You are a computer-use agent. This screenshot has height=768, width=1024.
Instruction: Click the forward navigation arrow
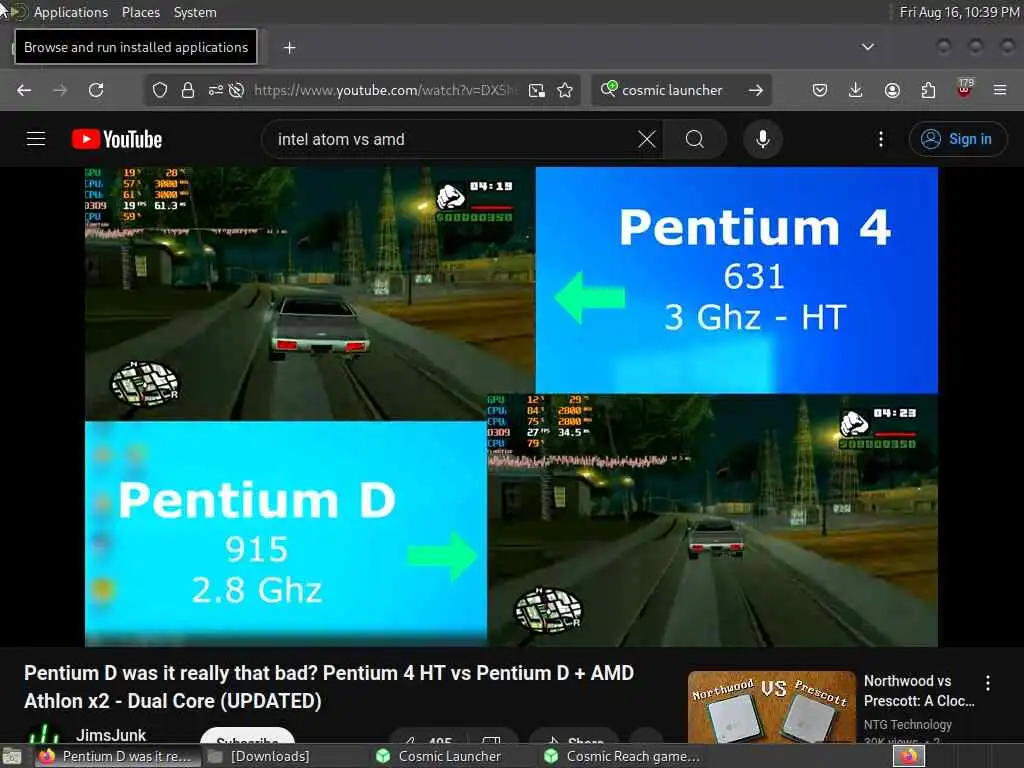60,90
